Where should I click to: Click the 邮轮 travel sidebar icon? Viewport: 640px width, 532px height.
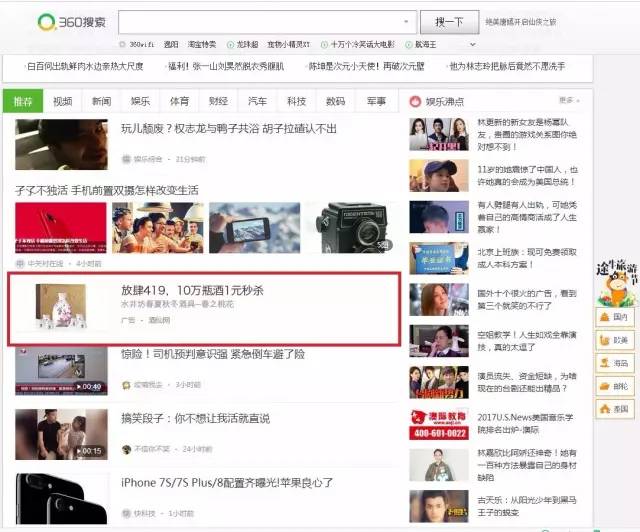(616, 386)
